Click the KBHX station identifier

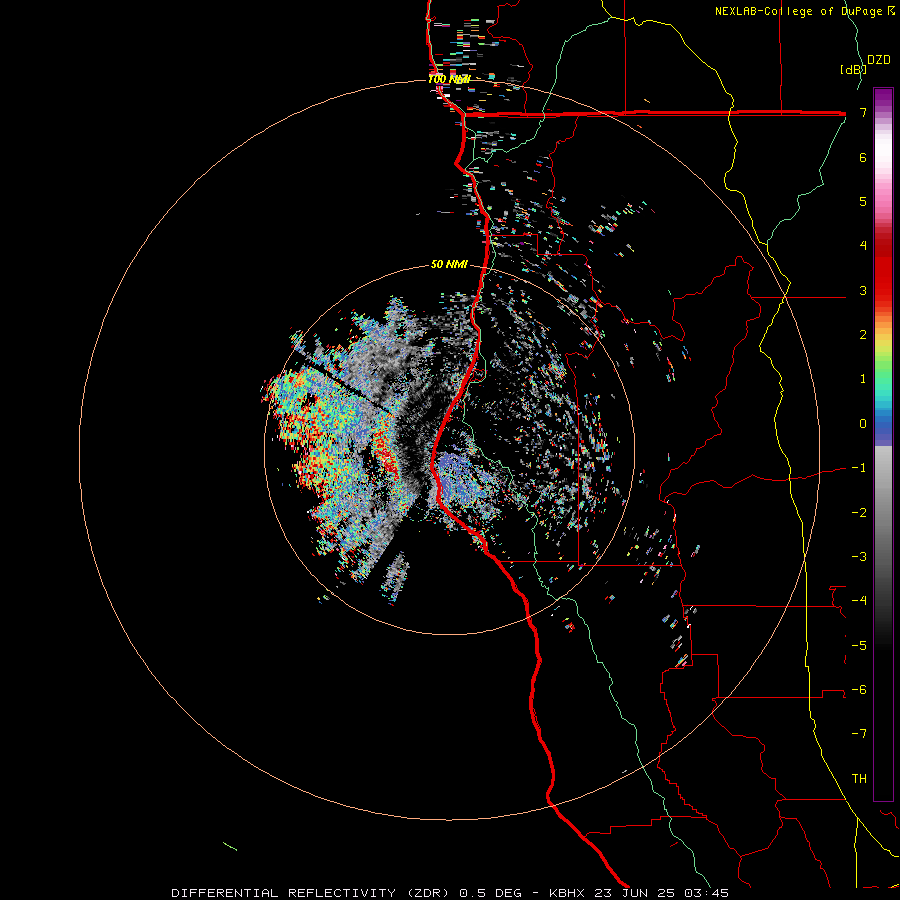pos(567,893)
